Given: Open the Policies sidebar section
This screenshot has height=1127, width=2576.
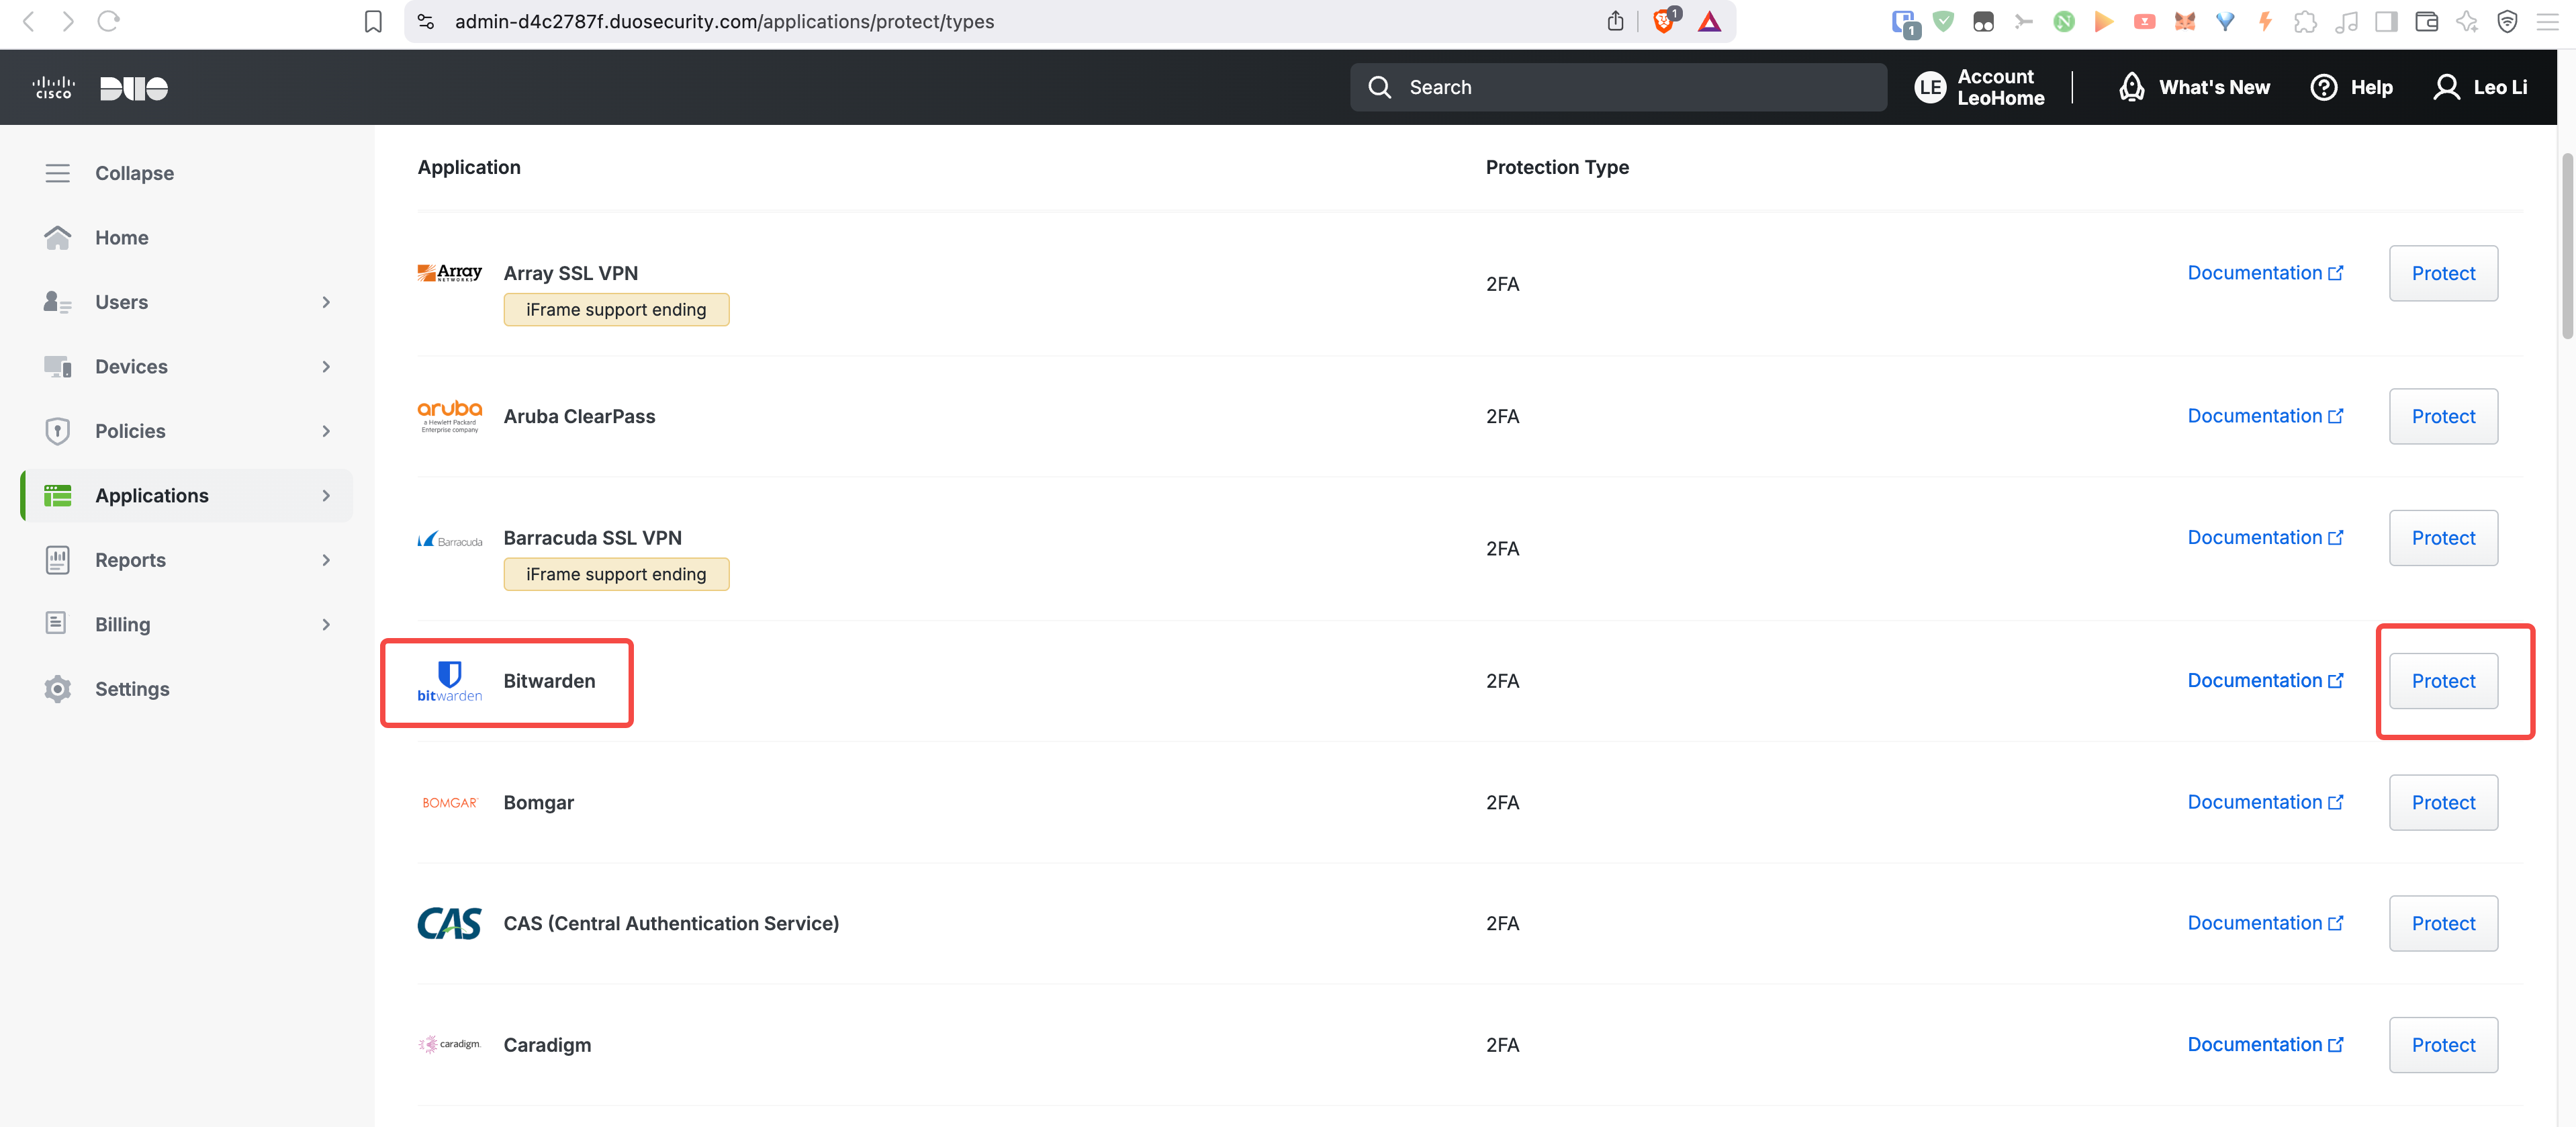Looking at the screenshot, I should (x=187, y=431).
